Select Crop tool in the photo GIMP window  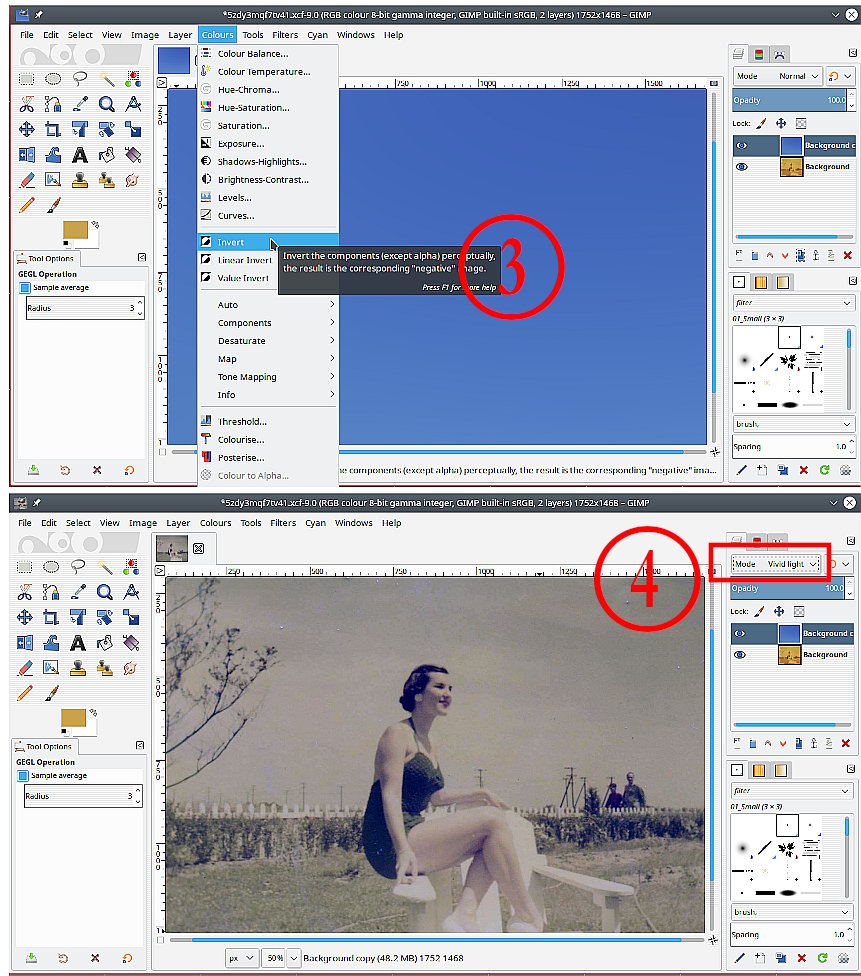pyautogui.click(x=51, y=617)
